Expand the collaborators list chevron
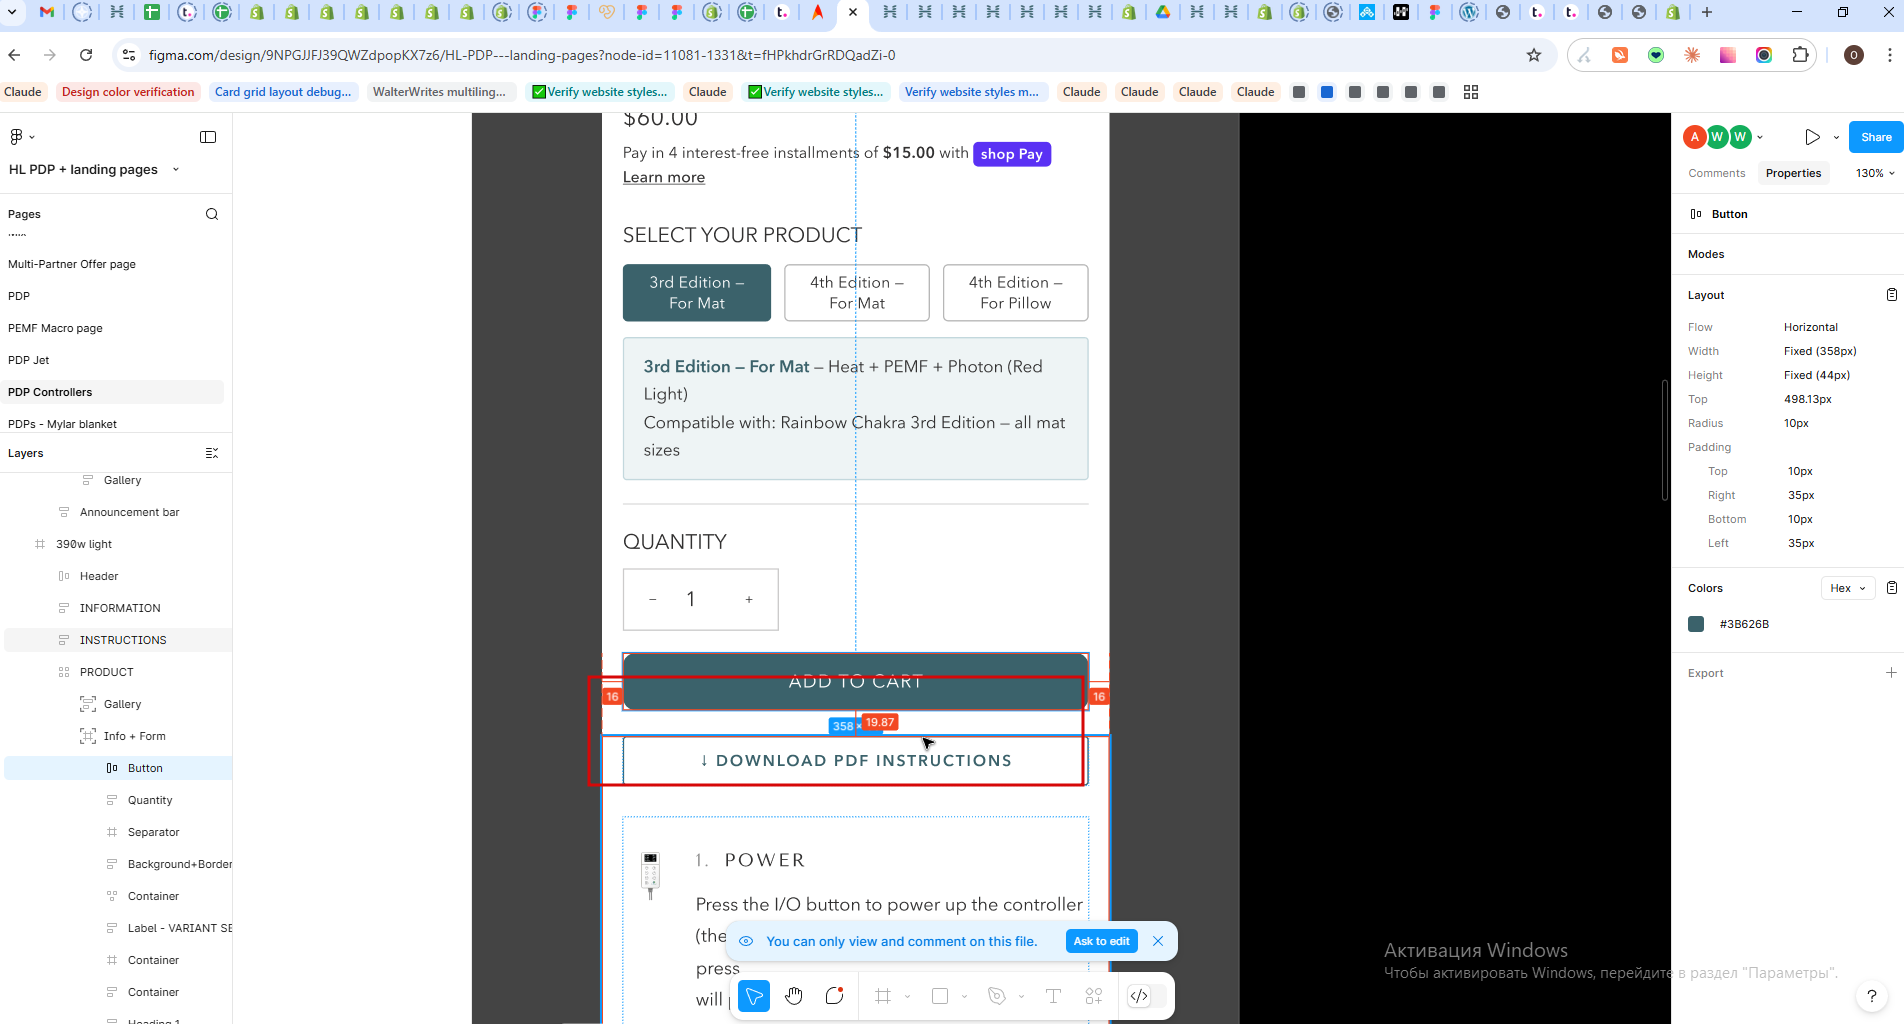 point(1760,137)
